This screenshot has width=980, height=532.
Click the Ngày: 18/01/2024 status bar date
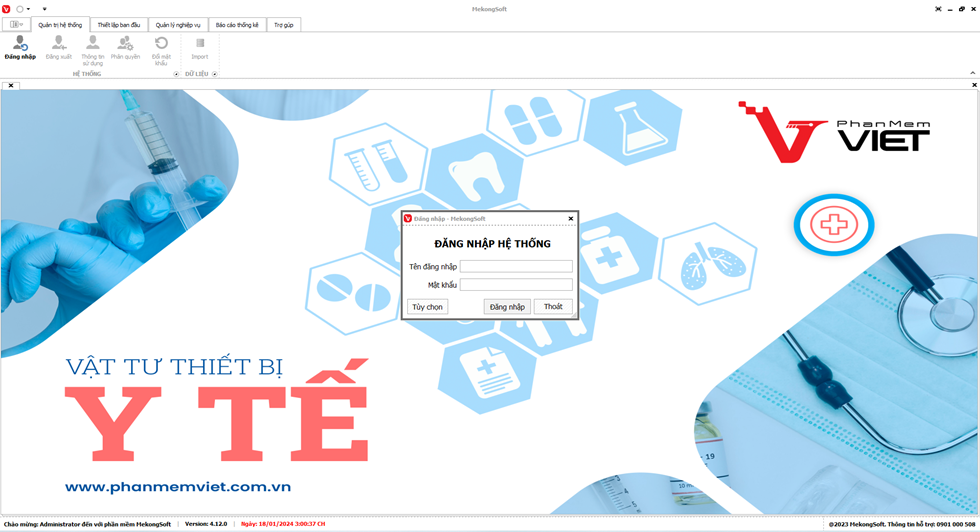[283, 524]
